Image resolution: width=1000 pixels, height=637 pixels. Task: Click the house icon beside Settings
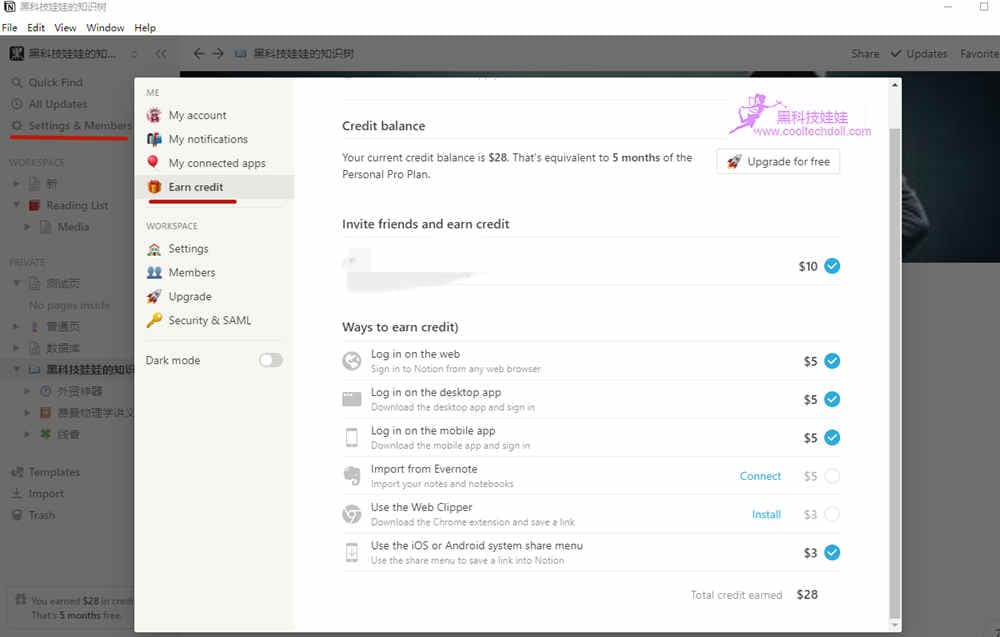[154, 249]
